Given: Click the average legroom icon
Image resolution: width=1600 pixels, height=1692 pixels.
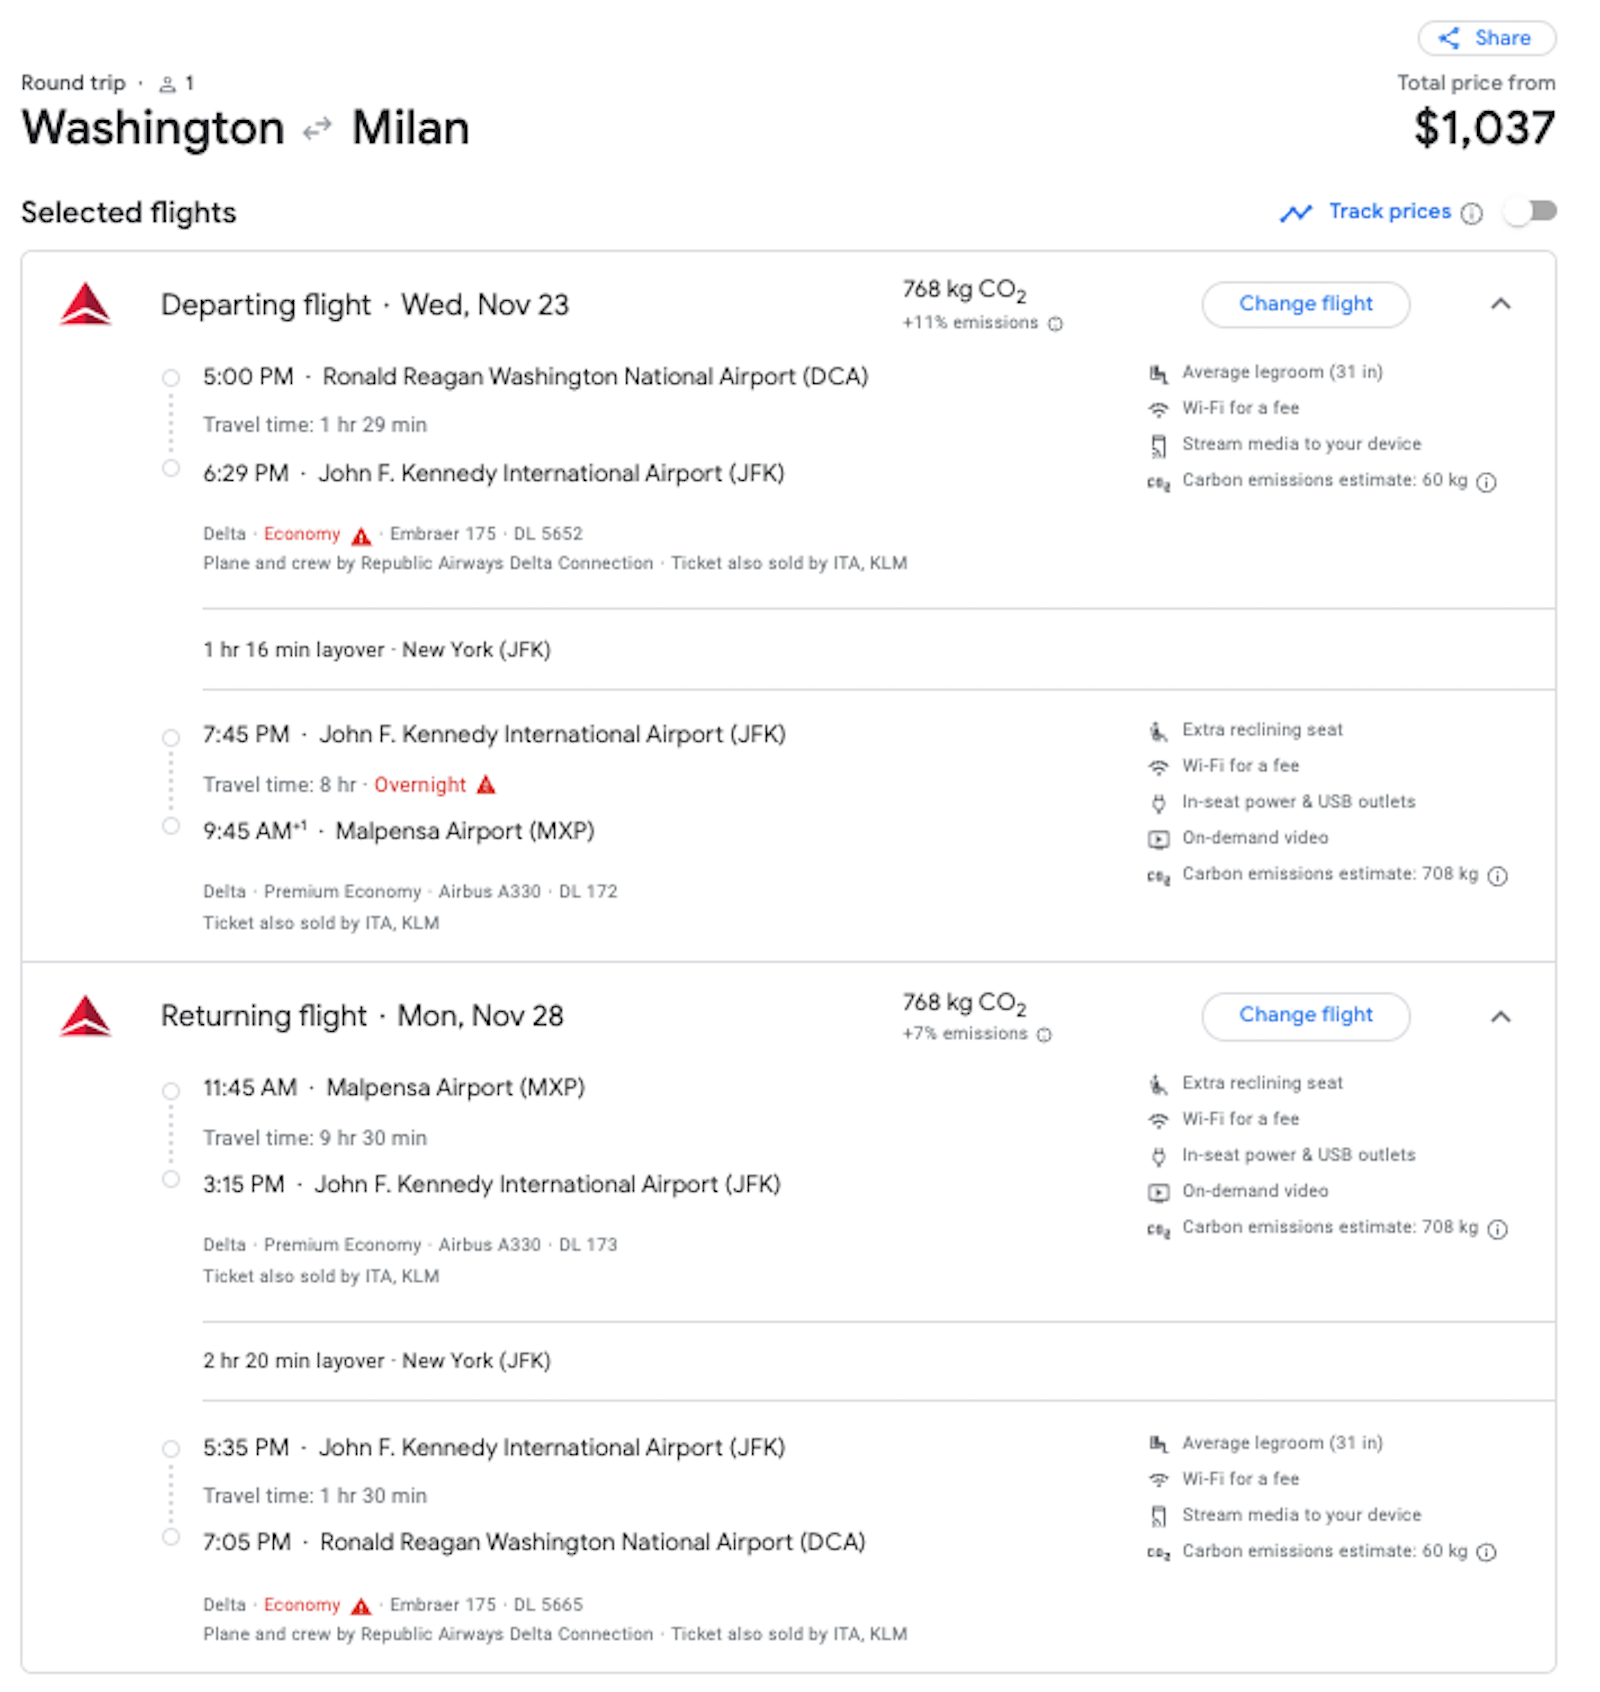Looking at the screenshot, I should click(1160, 372).
